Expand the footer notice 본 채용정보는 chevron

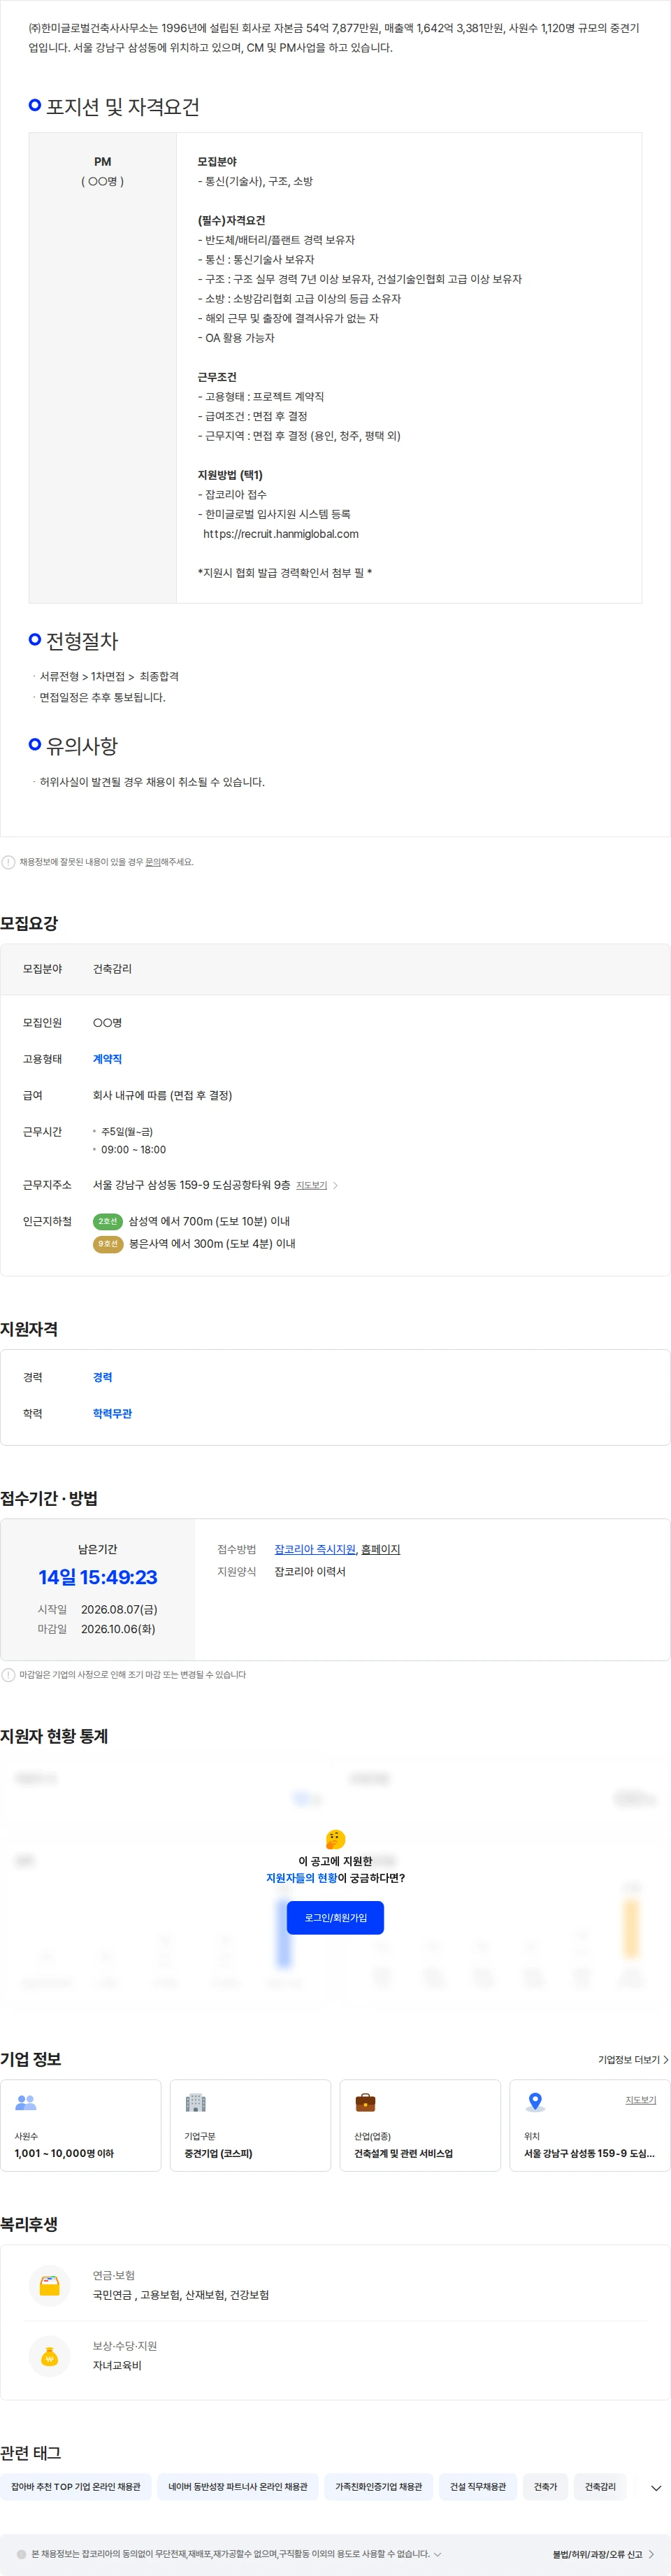pyautogui.click(x=437, y=2554)
